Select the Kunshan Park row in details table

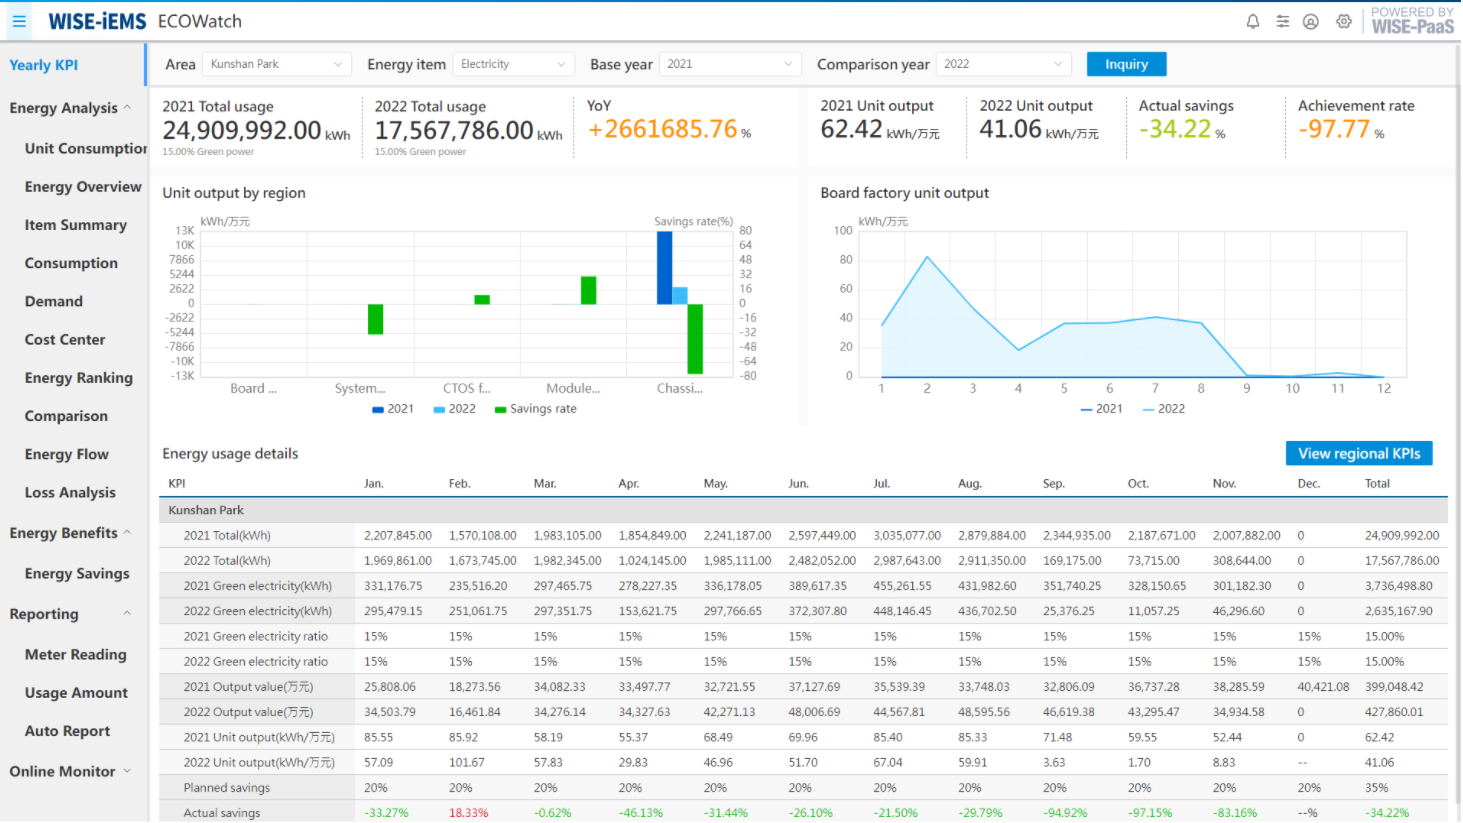point(206,510)
